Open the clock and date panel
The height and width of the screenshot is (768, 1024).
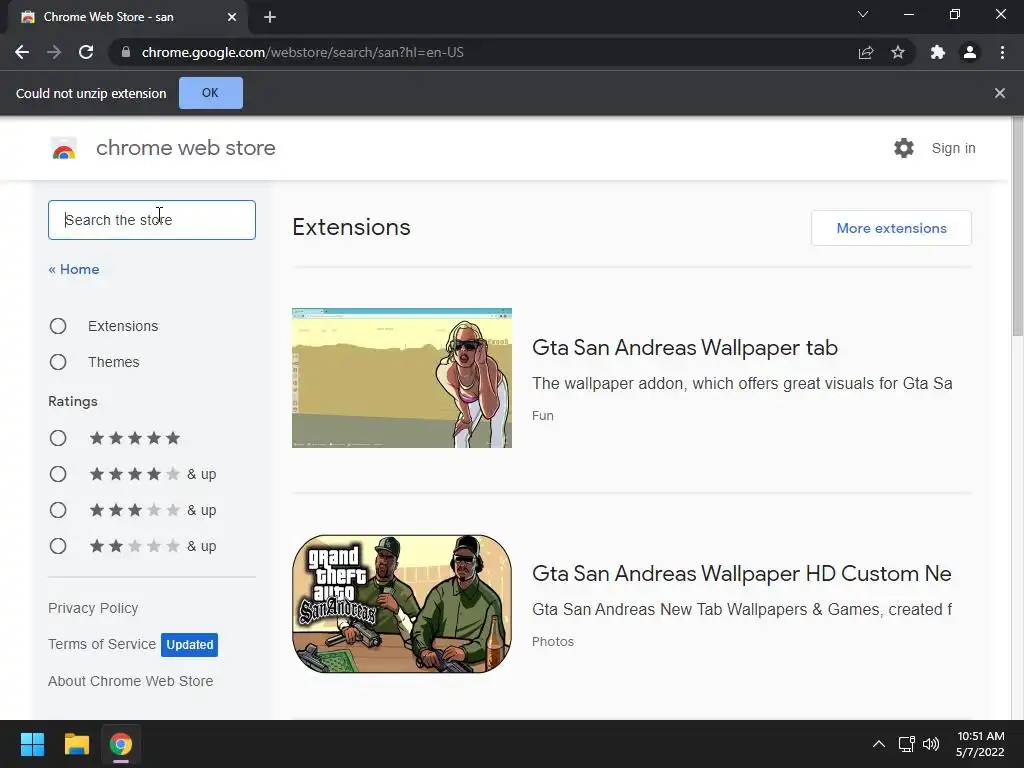click(980, 744)
